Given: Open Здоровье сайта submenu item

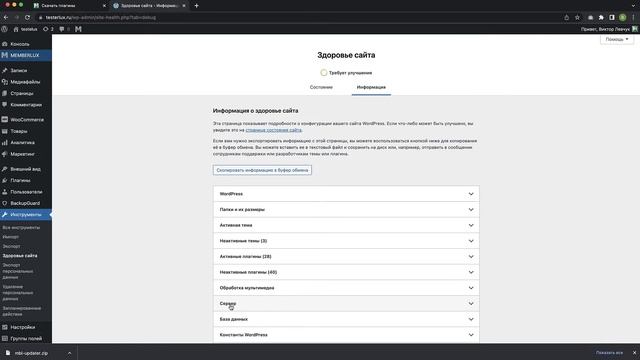Looking at the screenshot, I should pyautogui.click(x=20, y=256).
